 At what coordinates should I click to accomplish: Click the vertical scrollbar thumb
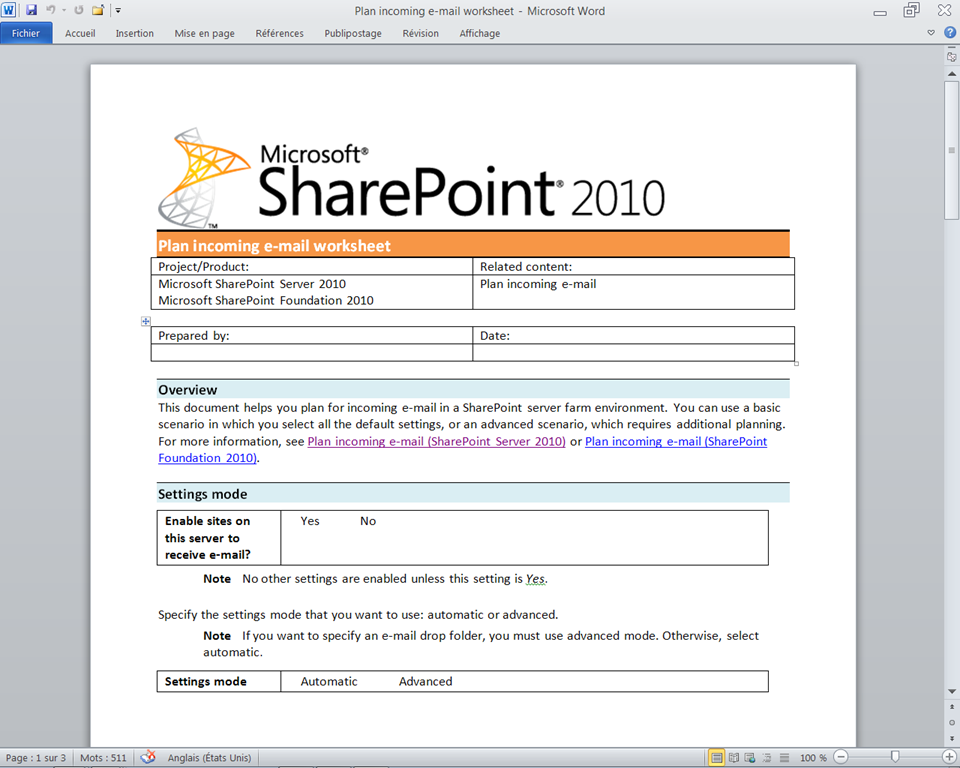951,151
